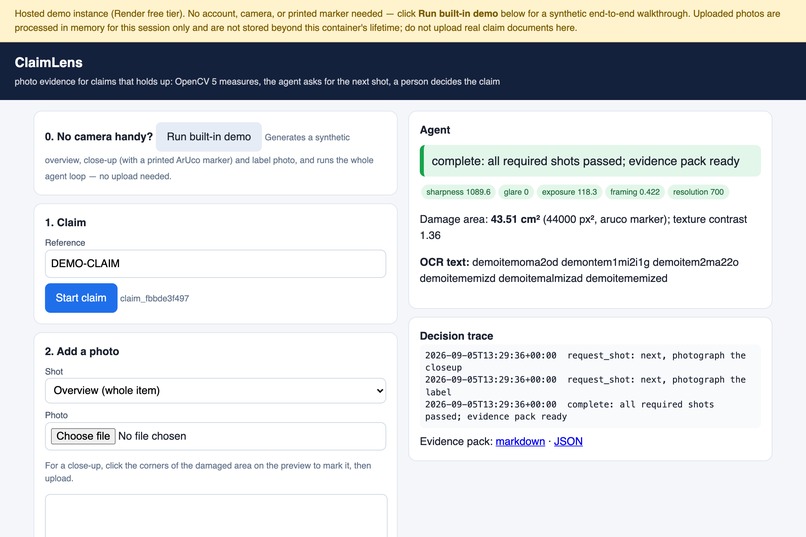The width and height of the screenshot is (806, 537).
Task: Click the No file chosen text
Action: point(152,436)
